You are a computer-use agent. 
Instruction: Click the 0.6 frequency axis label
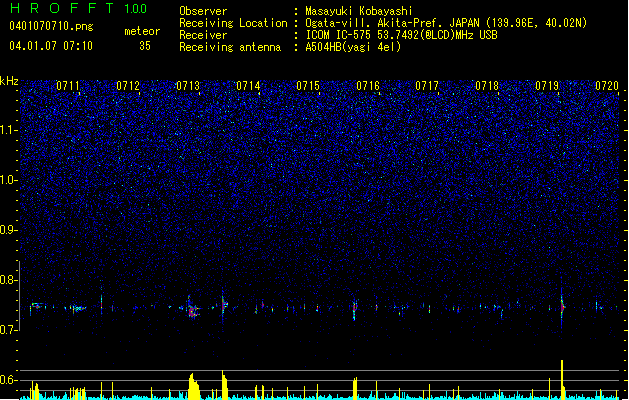pos(8,380)
